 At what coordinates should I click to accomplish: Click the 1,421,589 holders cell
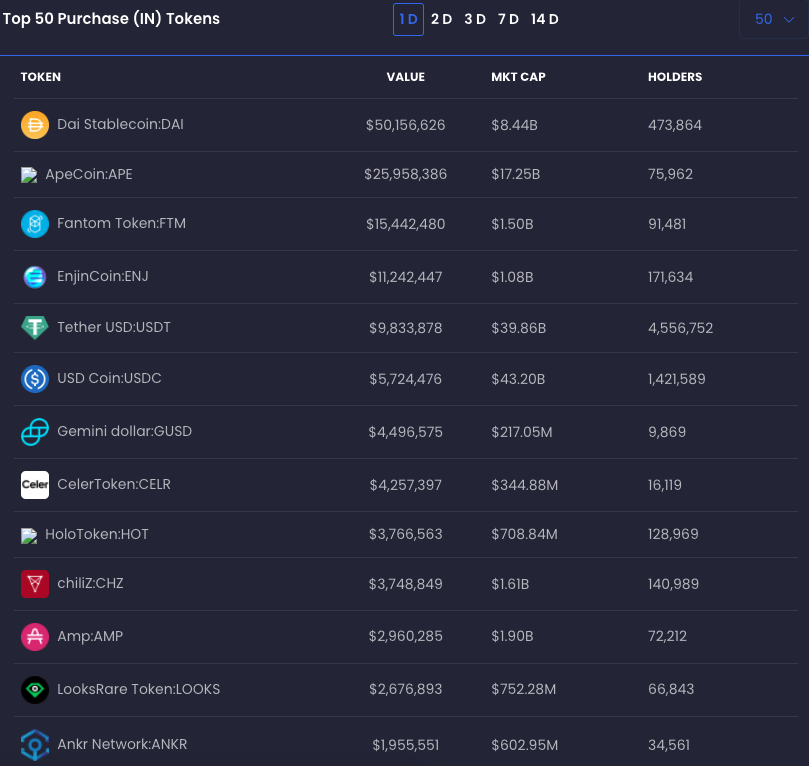(676, 379)
